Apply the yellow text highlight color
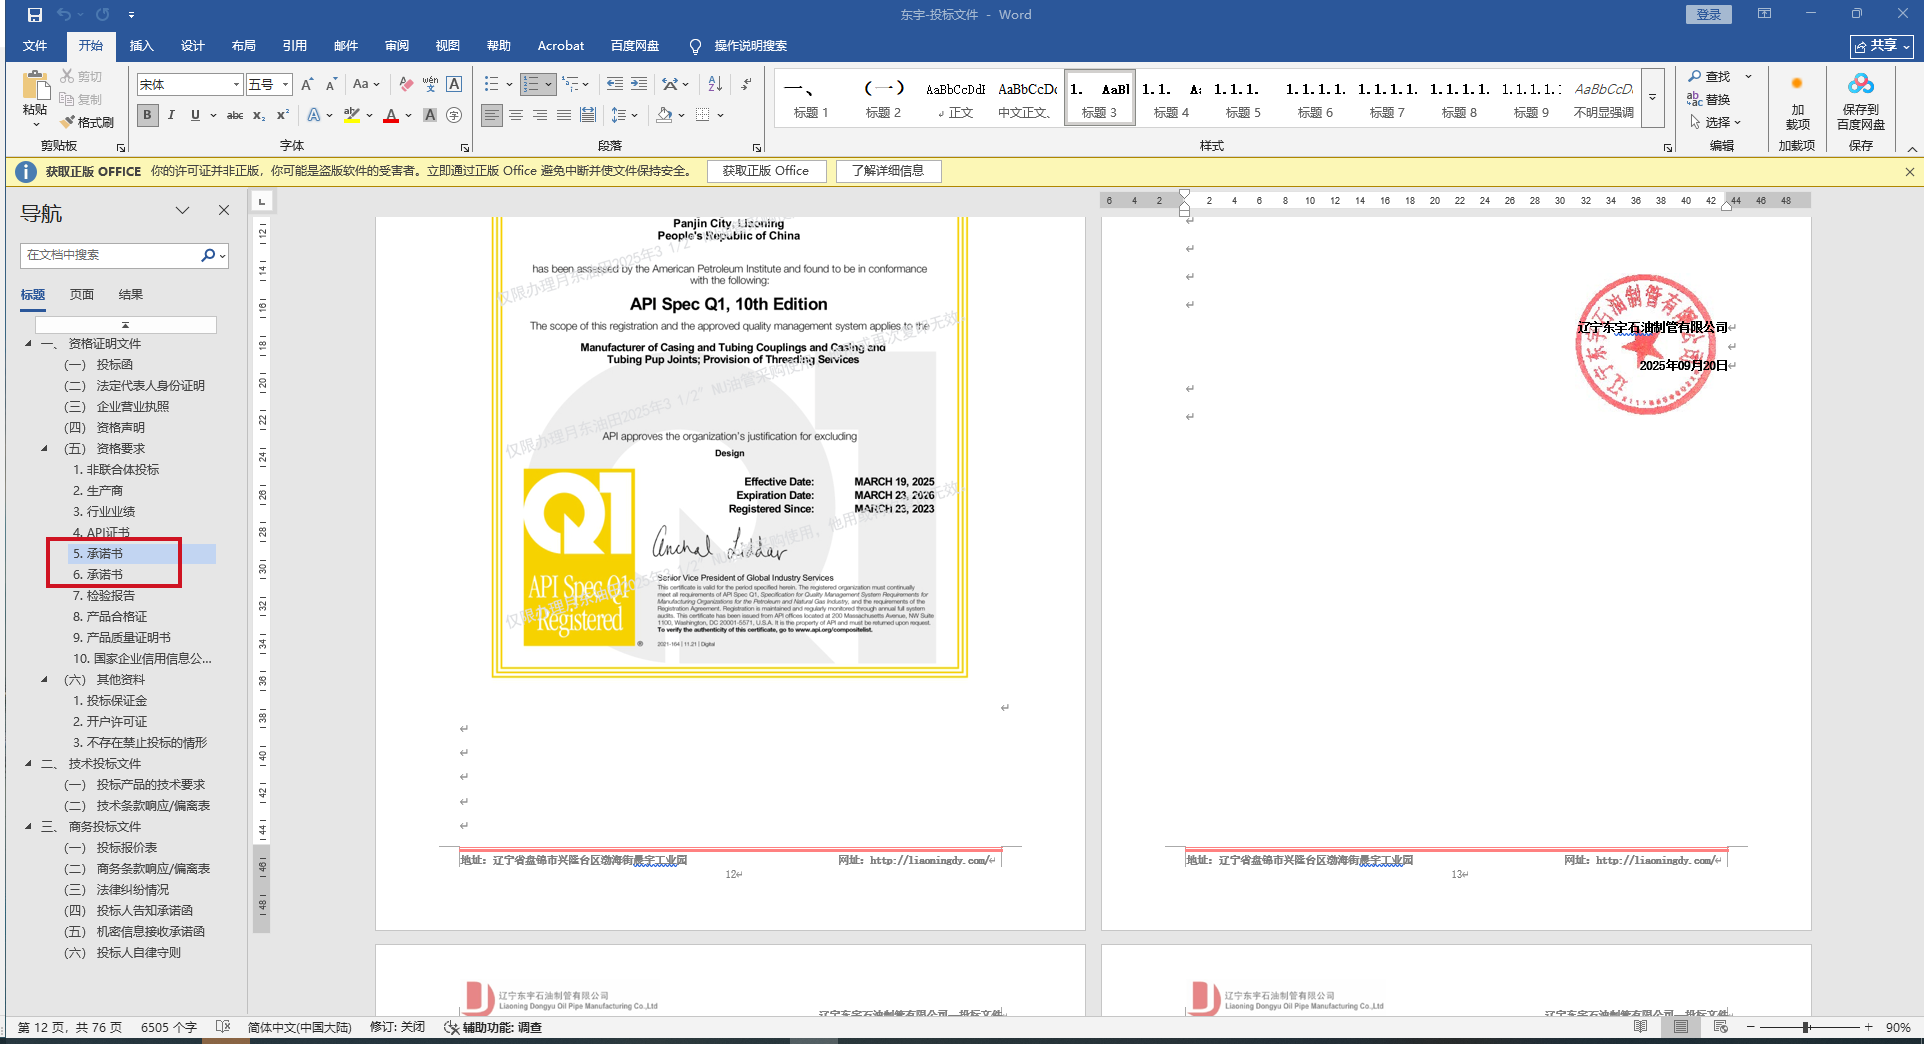Screen dimensions: 1924x1044 351,115
